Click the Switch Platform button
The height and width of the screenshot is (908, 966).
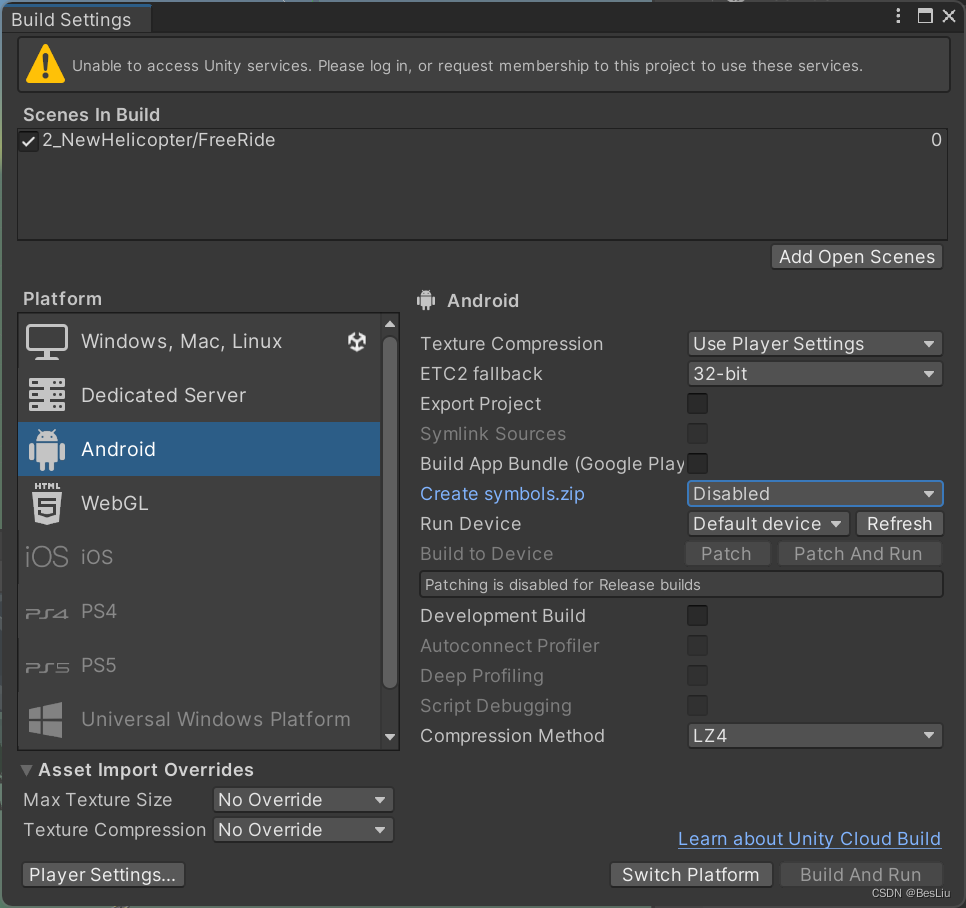[x=691, y=875]
